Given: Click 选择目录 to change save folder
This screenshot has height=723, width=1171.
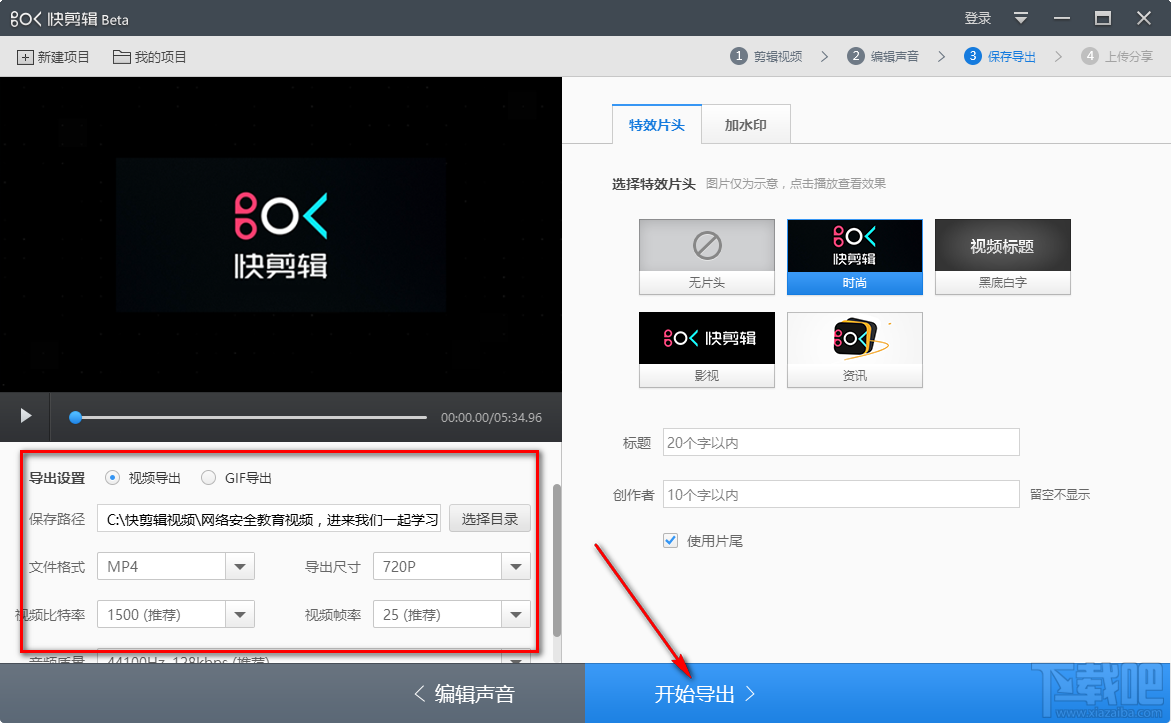Looking at the screenshot, I should 489,518.
